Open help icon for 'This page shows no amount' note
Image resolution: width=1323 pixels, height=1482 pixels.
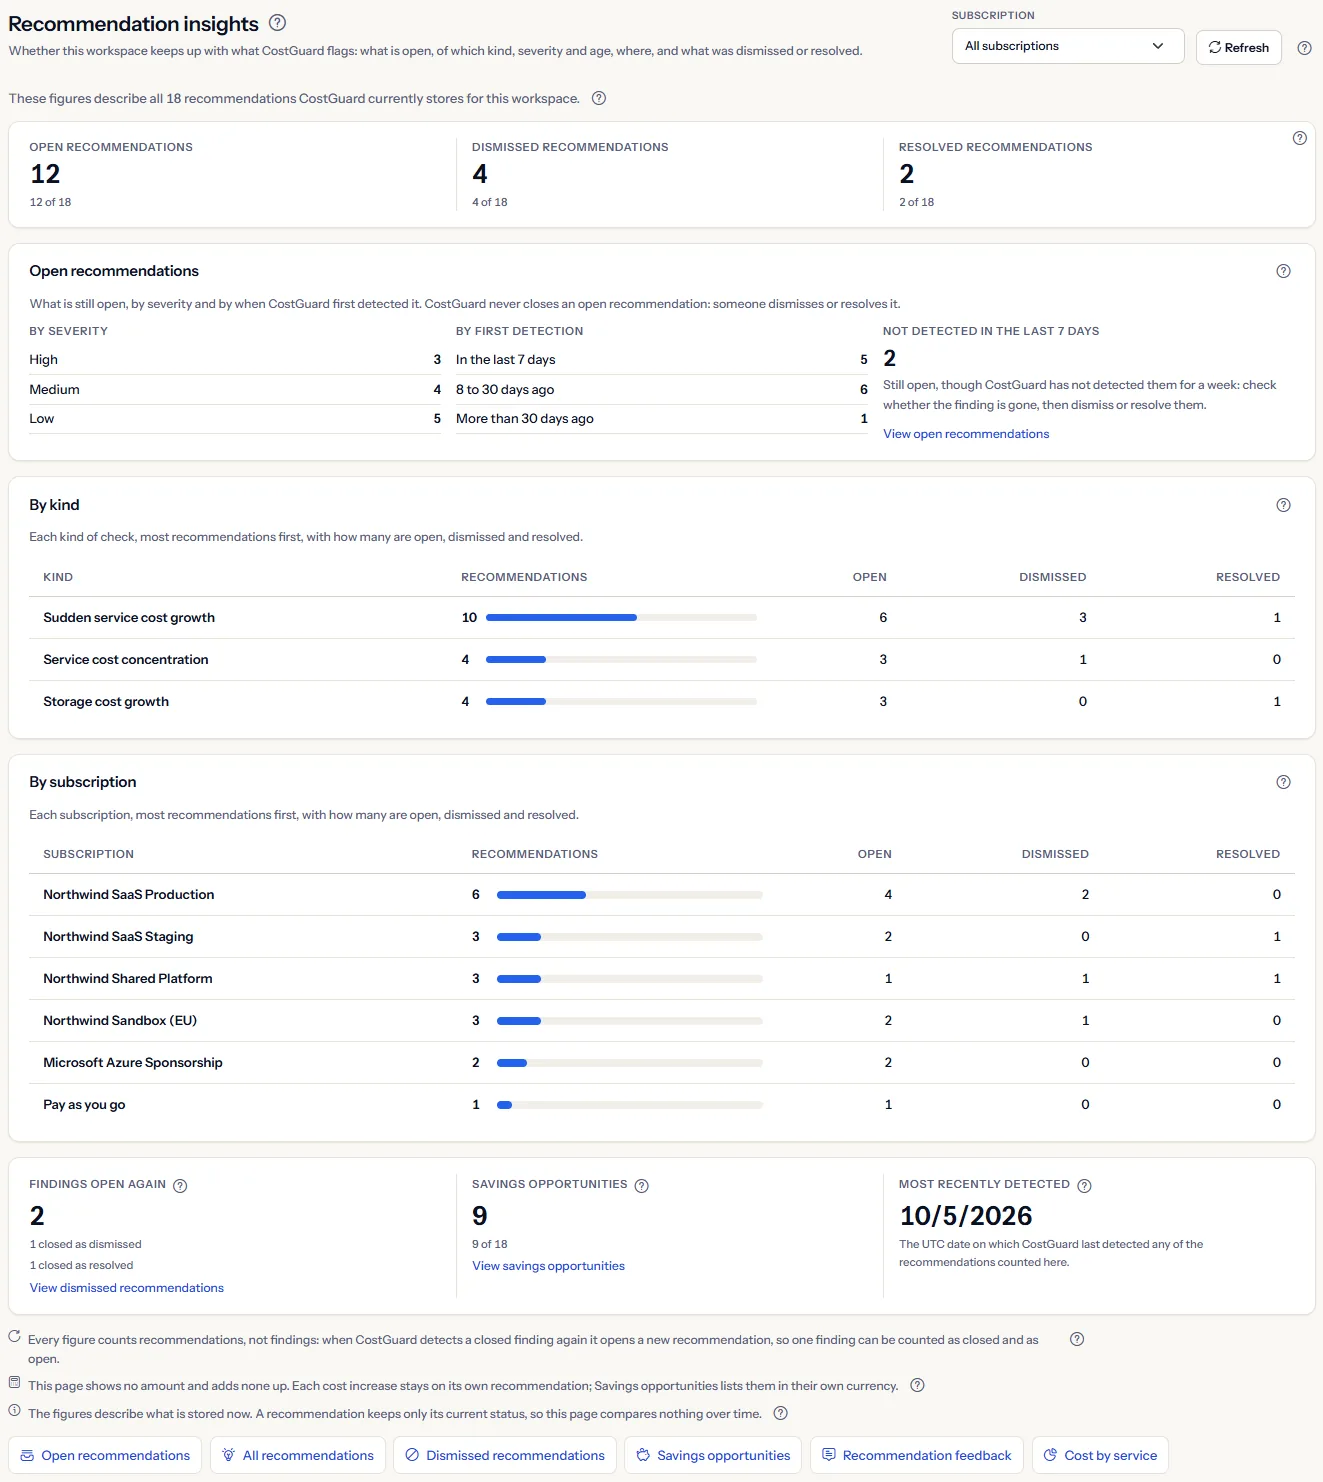point(917,1385)
